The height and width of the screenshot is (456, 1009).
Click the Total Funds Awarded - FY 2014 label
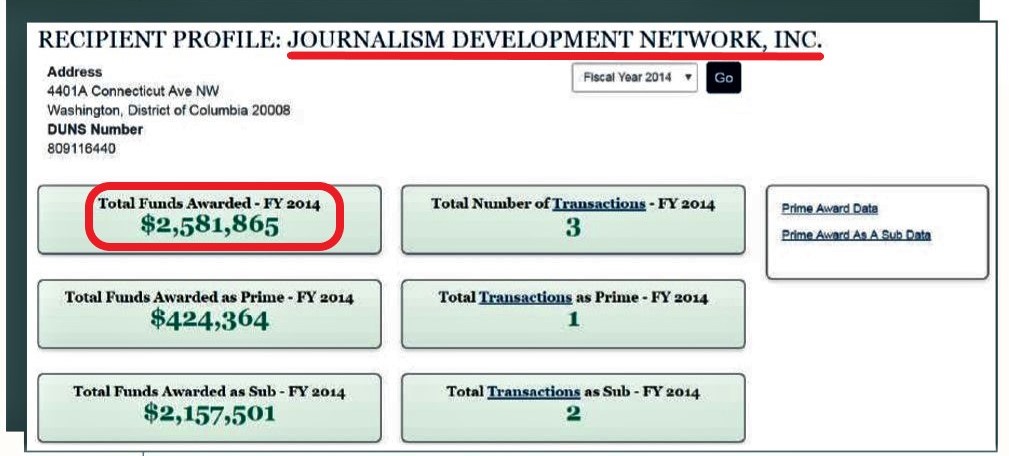coord(209,203)
